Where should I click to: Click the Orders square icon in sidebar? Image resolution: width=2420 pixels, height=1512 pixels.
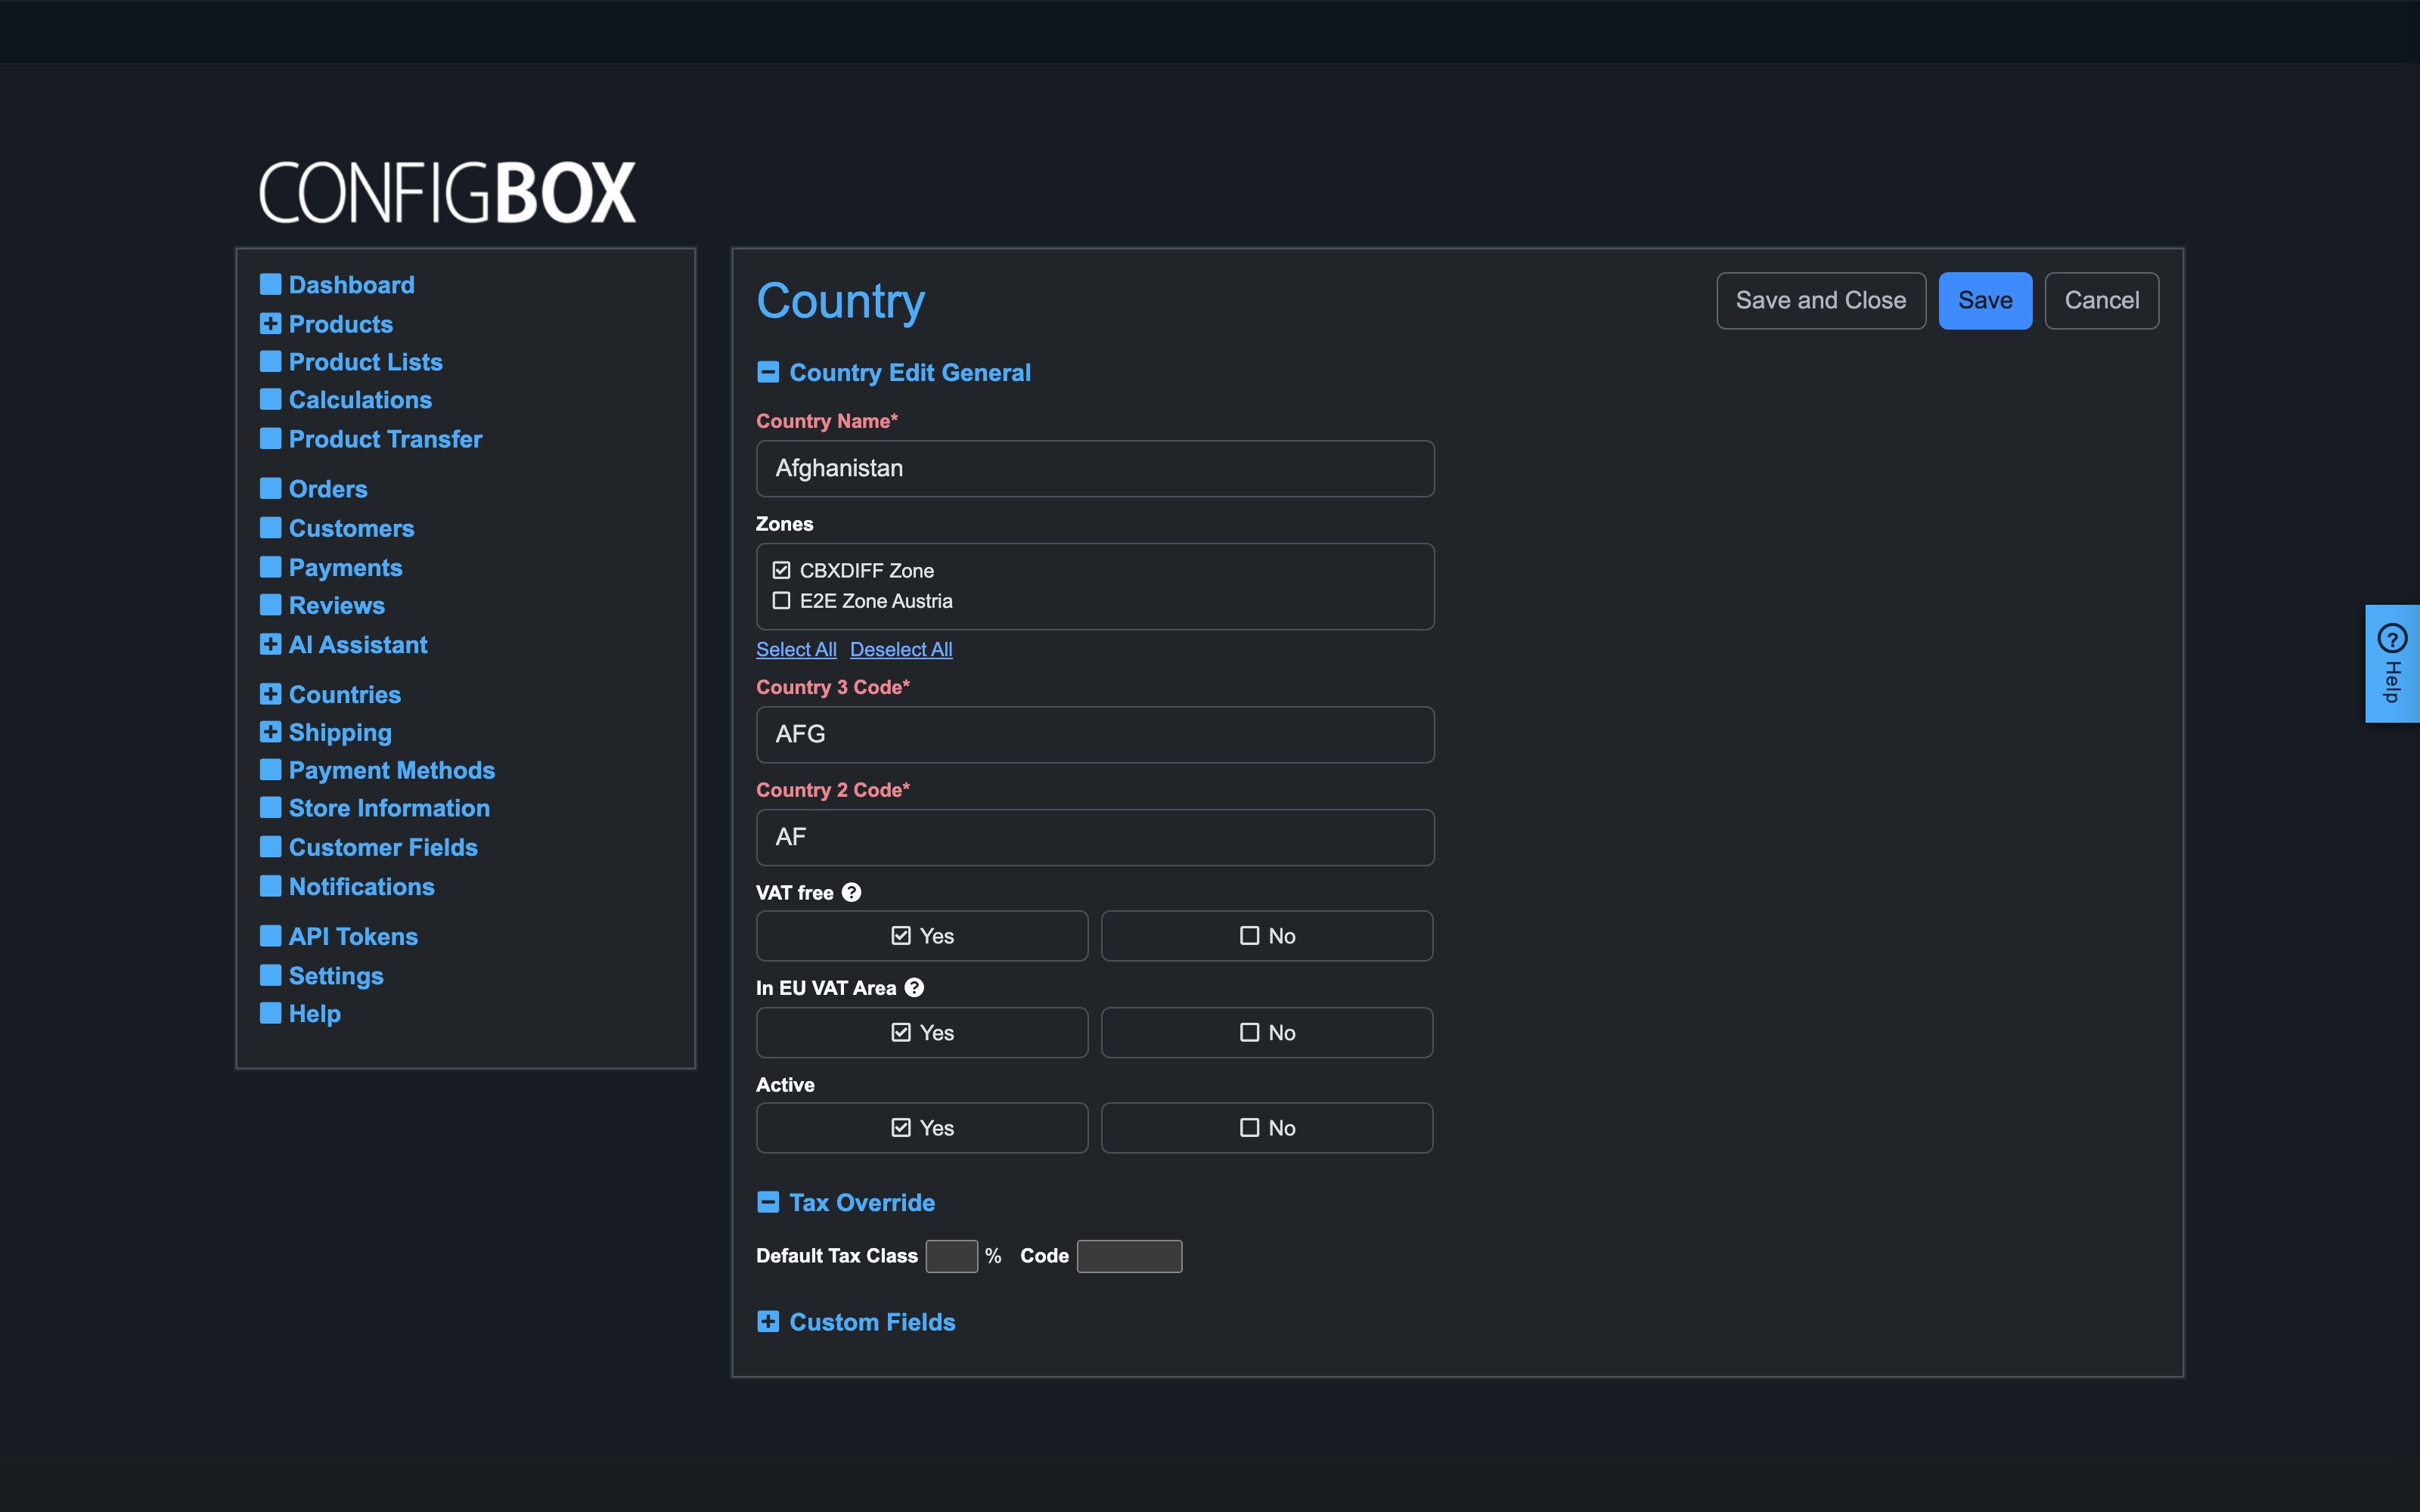[270, 489]
